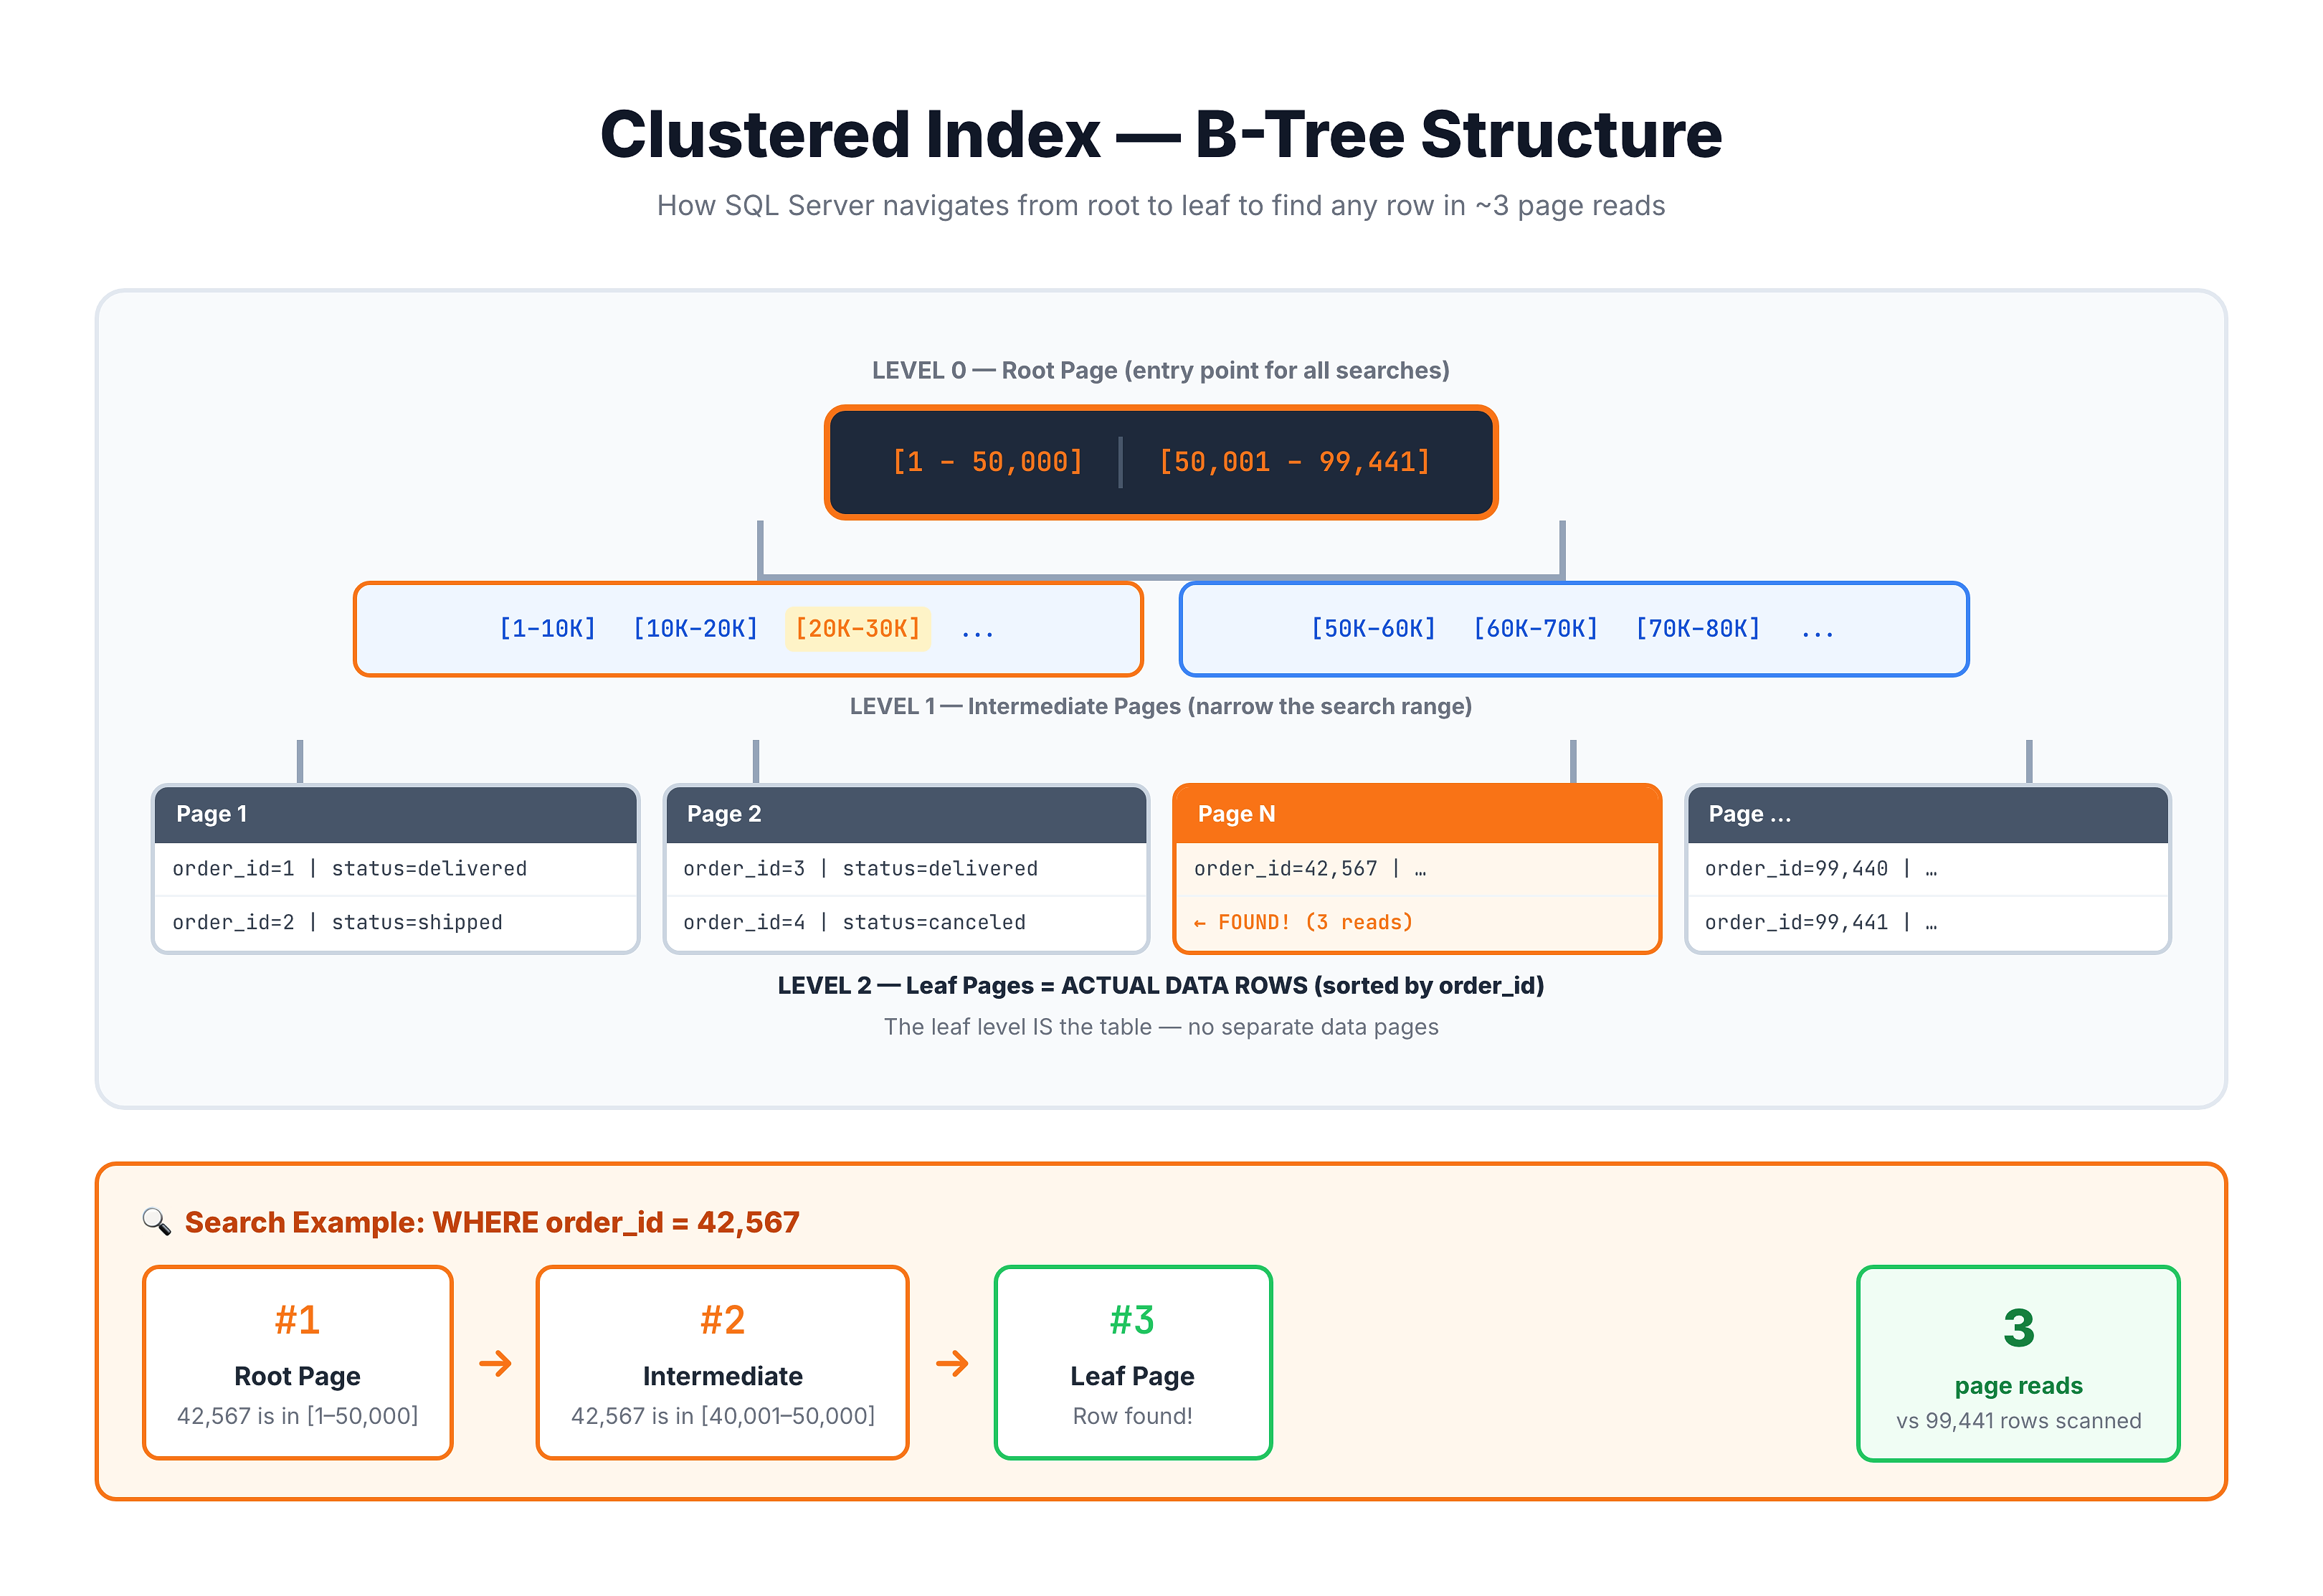The image size is (2323, 1596).
Task: Select row order_id=2 status=shipped
Action: (x=396, y=923)
